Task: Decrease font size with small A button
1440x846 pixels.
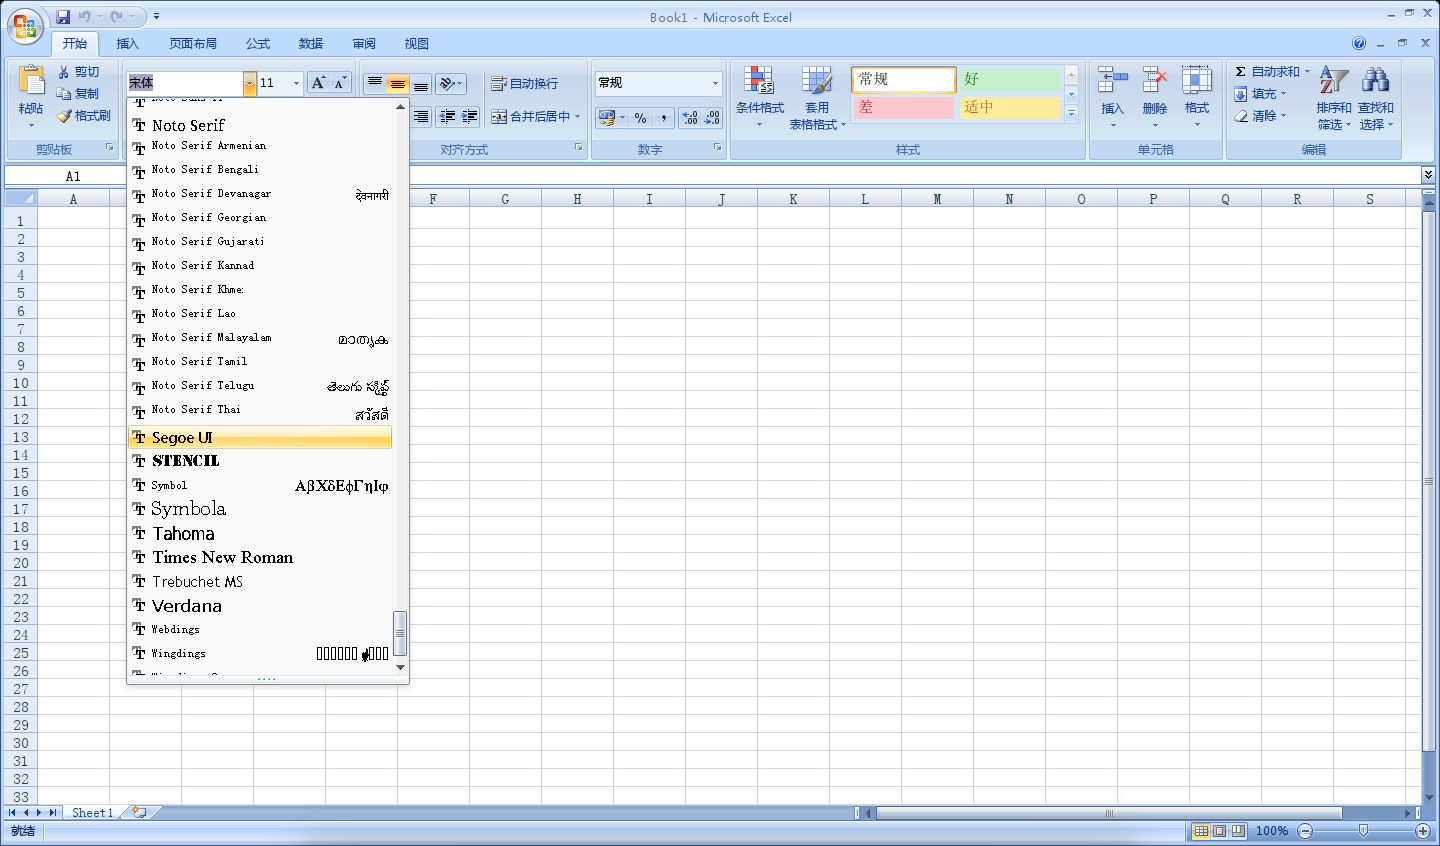Action: tap(340, 83)
